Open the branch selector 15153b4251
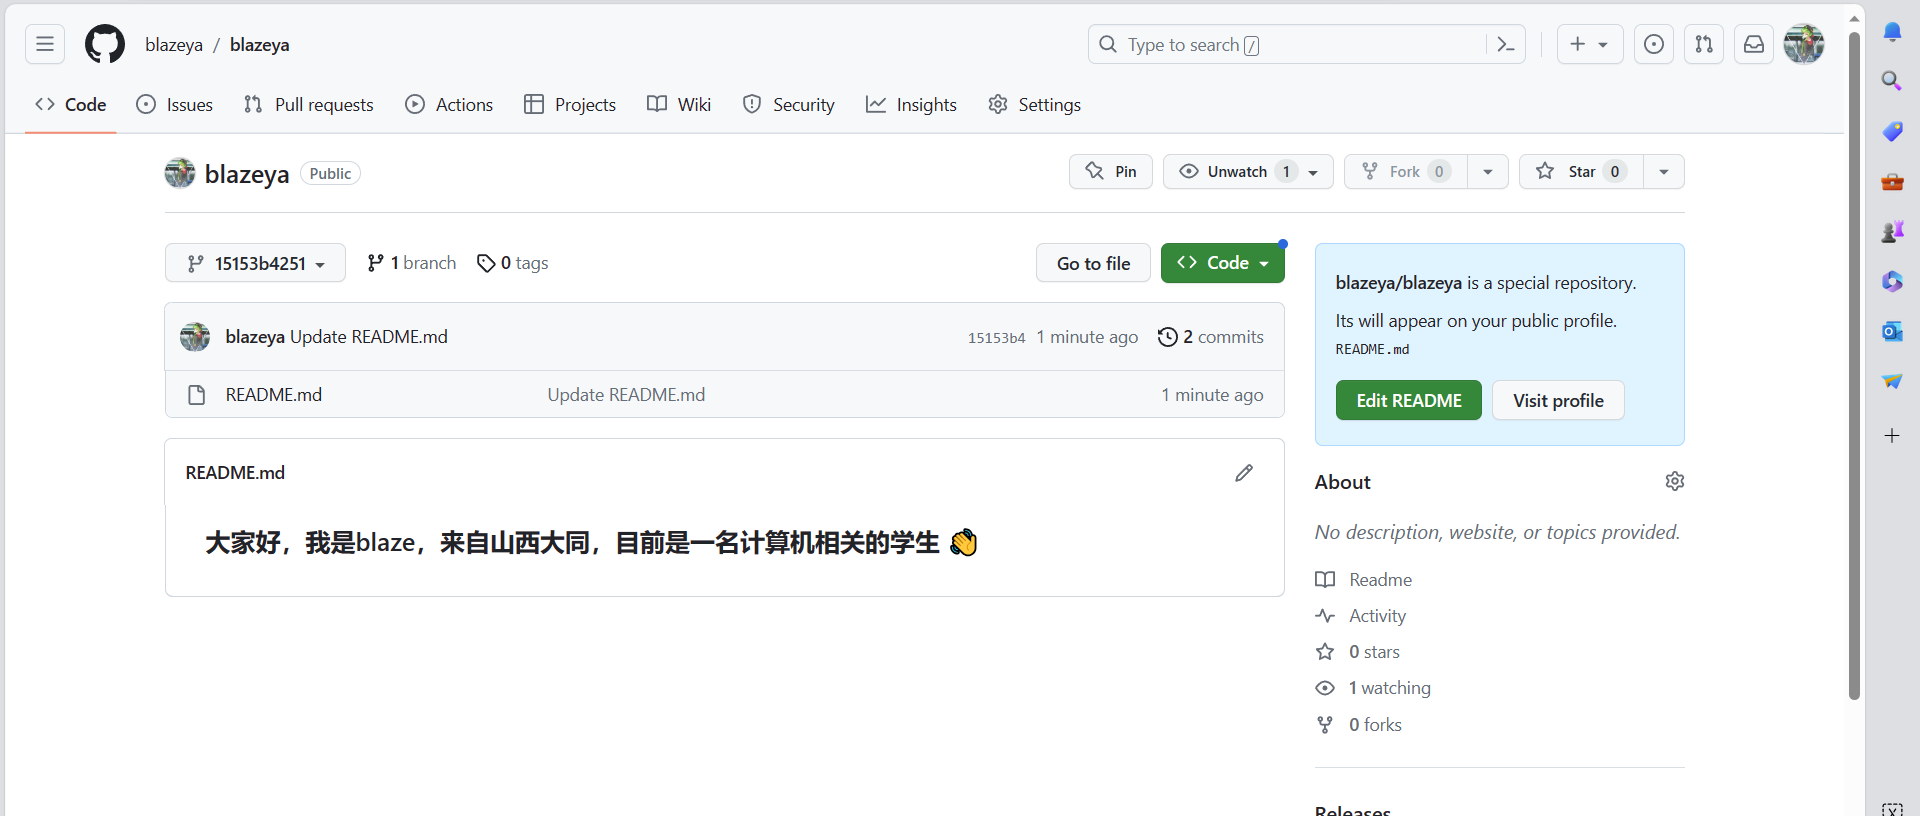Viewport: 1920px width, 816px height. click(255, 263)
